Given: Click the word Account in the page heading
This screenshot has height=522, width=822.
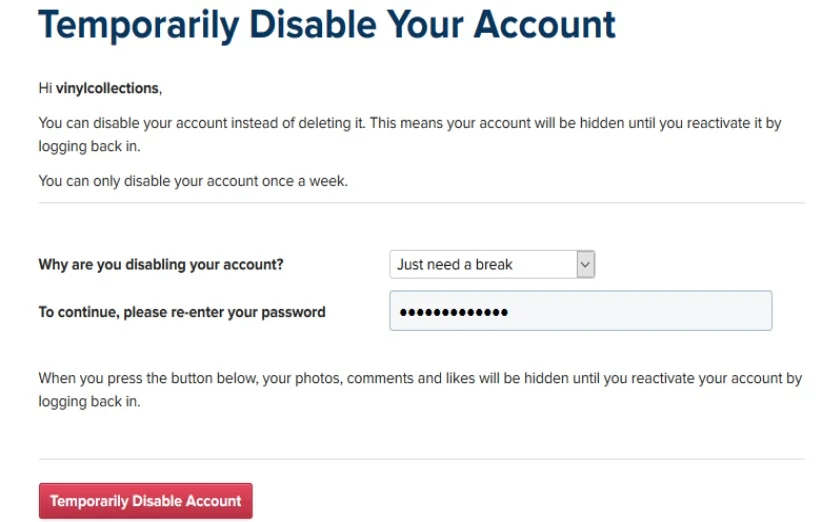Looking at the screenshot, I should click(x=545, y=25).
